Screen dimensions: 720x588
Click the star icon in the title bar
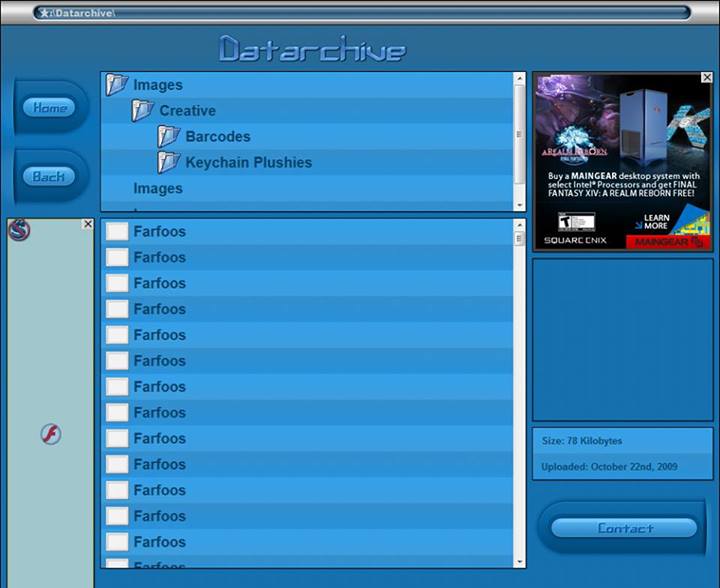(44, 13)
